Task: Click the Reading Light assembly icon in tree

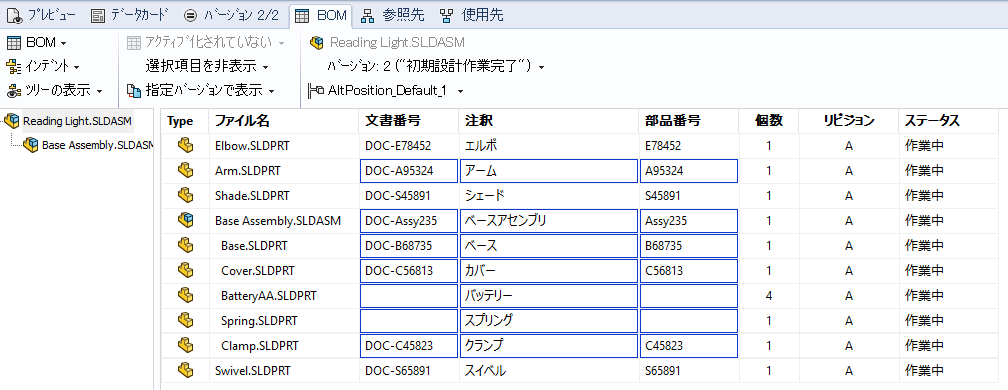Action: click(12, 120)
